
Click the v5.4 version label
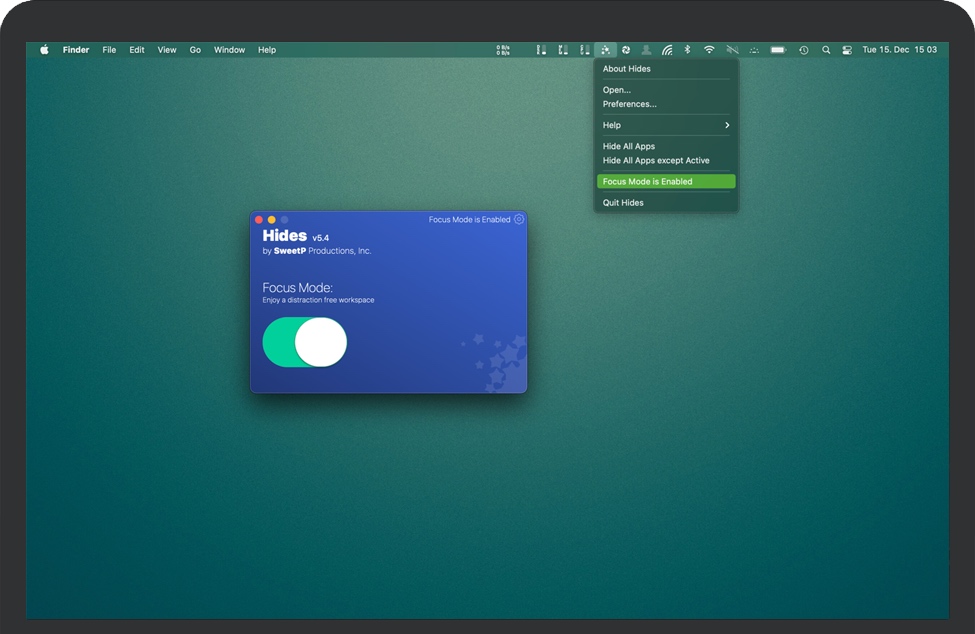[321, 238]
